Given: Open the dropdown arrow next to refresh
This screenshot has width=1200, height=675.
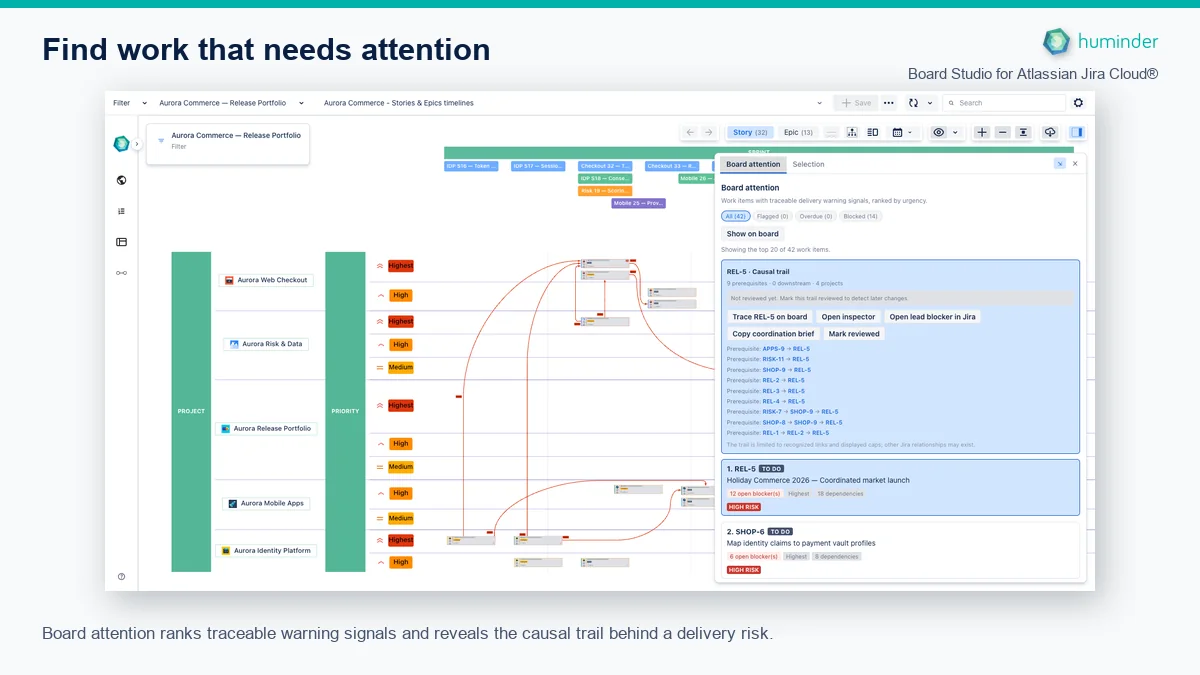Looking at the screenshot, I should pos(930,103).
